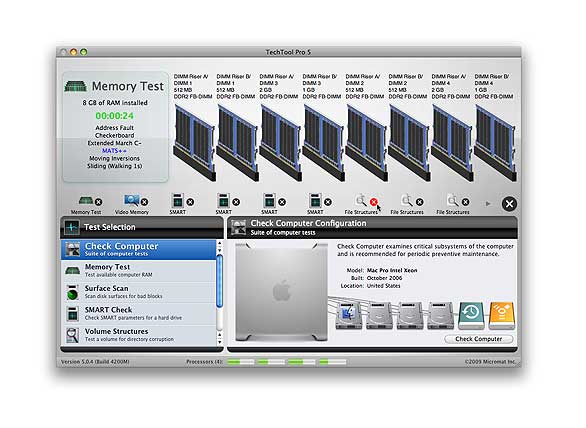Click the ©2009 Micromat Inc. text
Viewport: 586px width, 428px height.
[490, 361]
